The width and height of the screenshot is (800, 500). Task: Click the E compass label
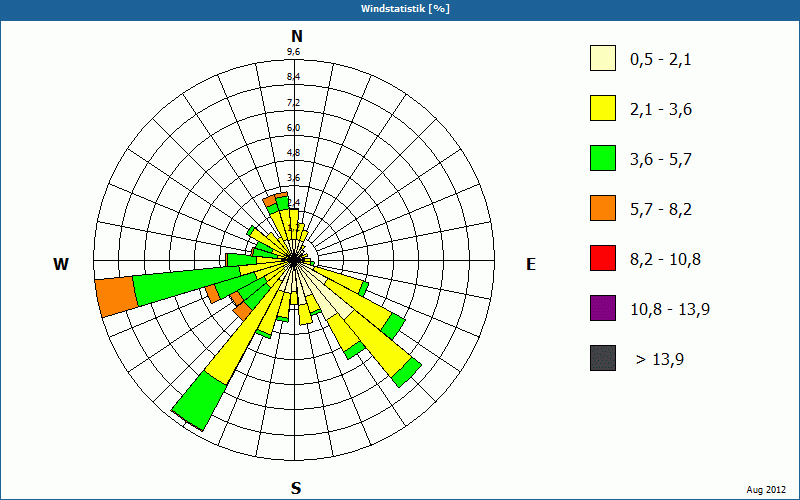(x=531, y=264)
